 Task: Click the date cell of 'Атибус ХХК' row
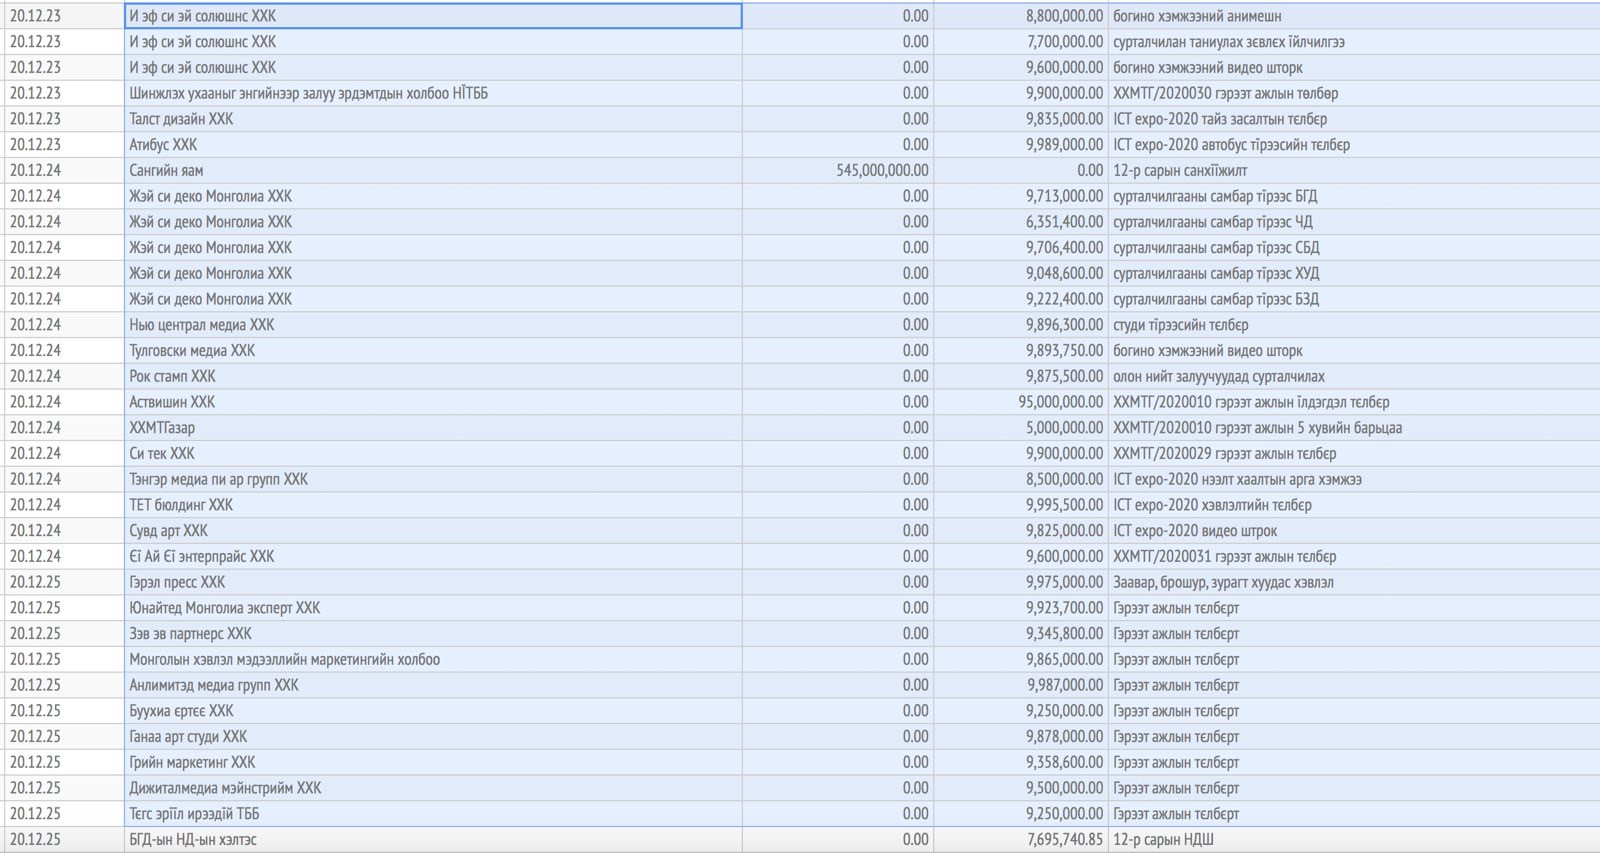pyautogui.click(x=64, y=145)
